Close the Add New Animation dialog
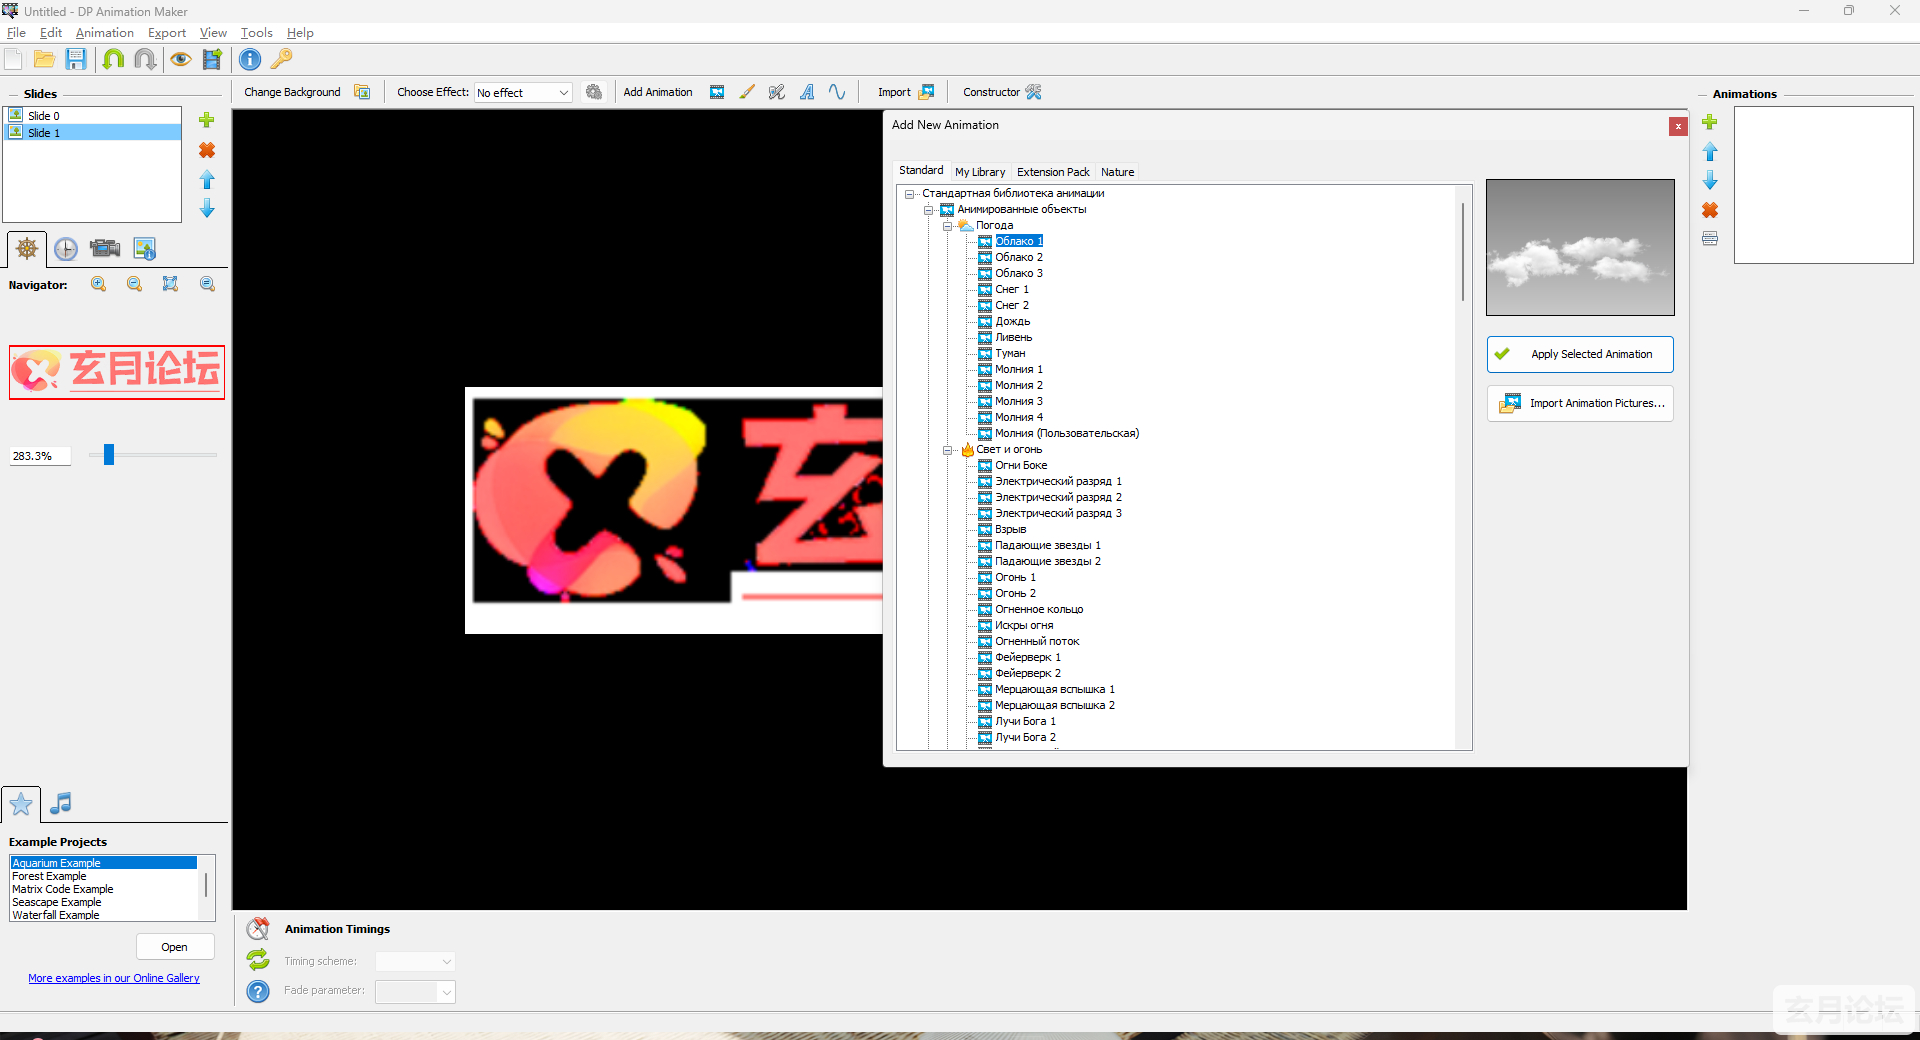 click(1678, 126)
